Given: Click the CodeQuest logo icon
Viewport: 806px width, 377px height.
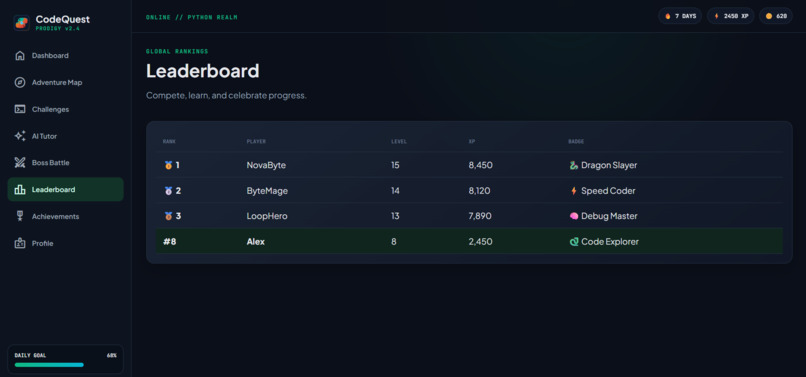Looking at the screenshot, I should coord(22,23).
